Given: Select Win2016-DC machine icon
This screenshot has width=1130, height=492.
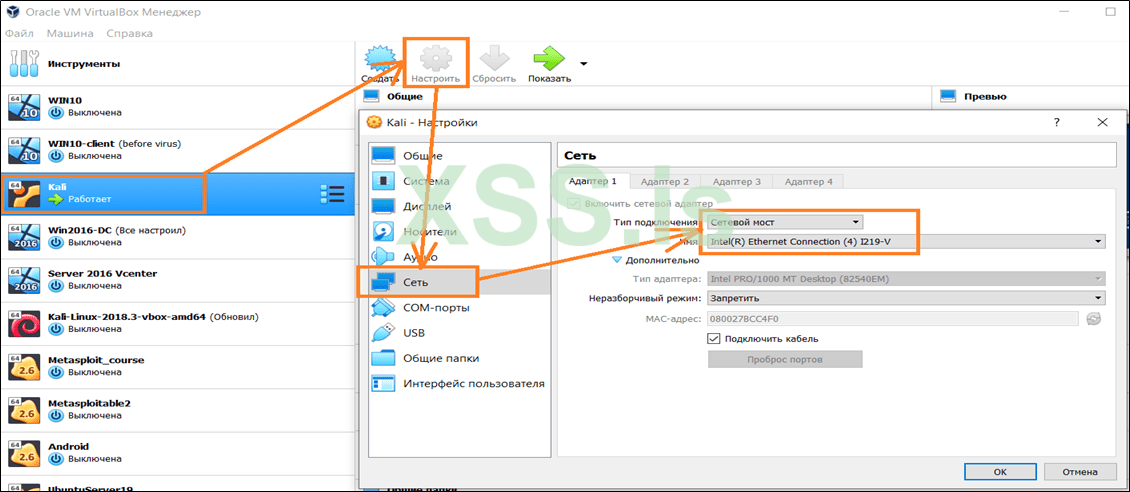Looking at the screenshot, I should (24, 237).
